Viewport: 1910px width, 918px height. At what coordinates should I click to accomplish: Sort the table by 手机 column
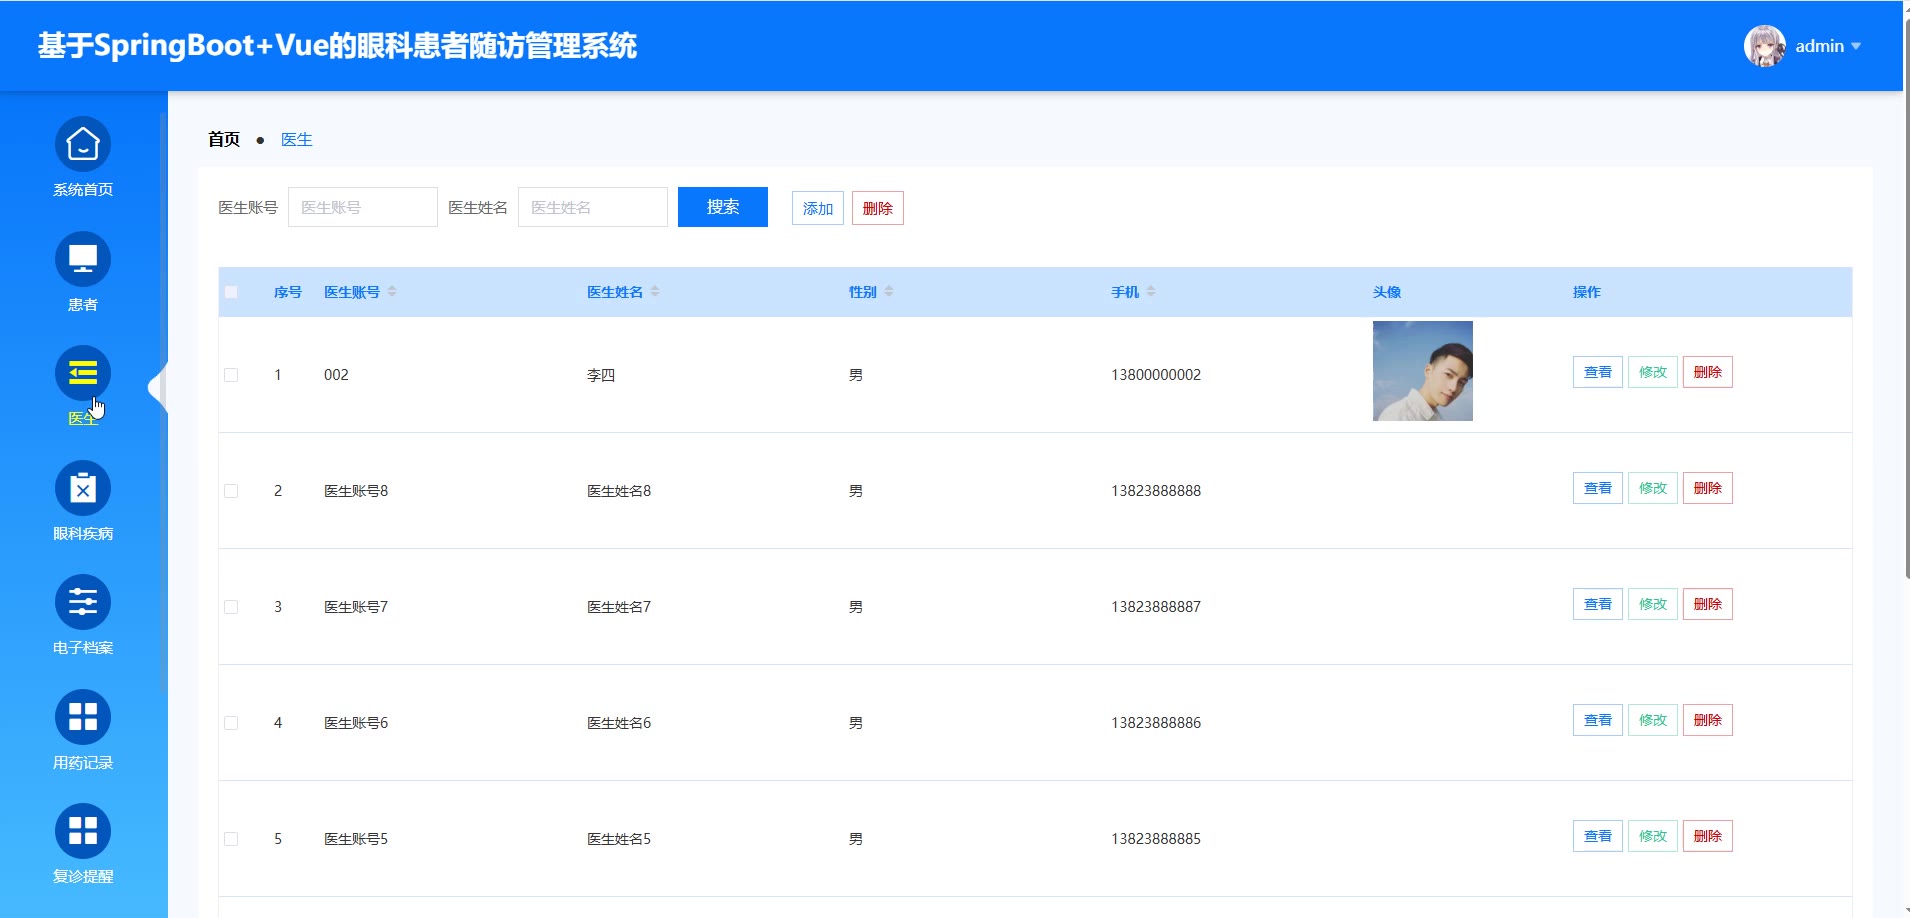1151,292
